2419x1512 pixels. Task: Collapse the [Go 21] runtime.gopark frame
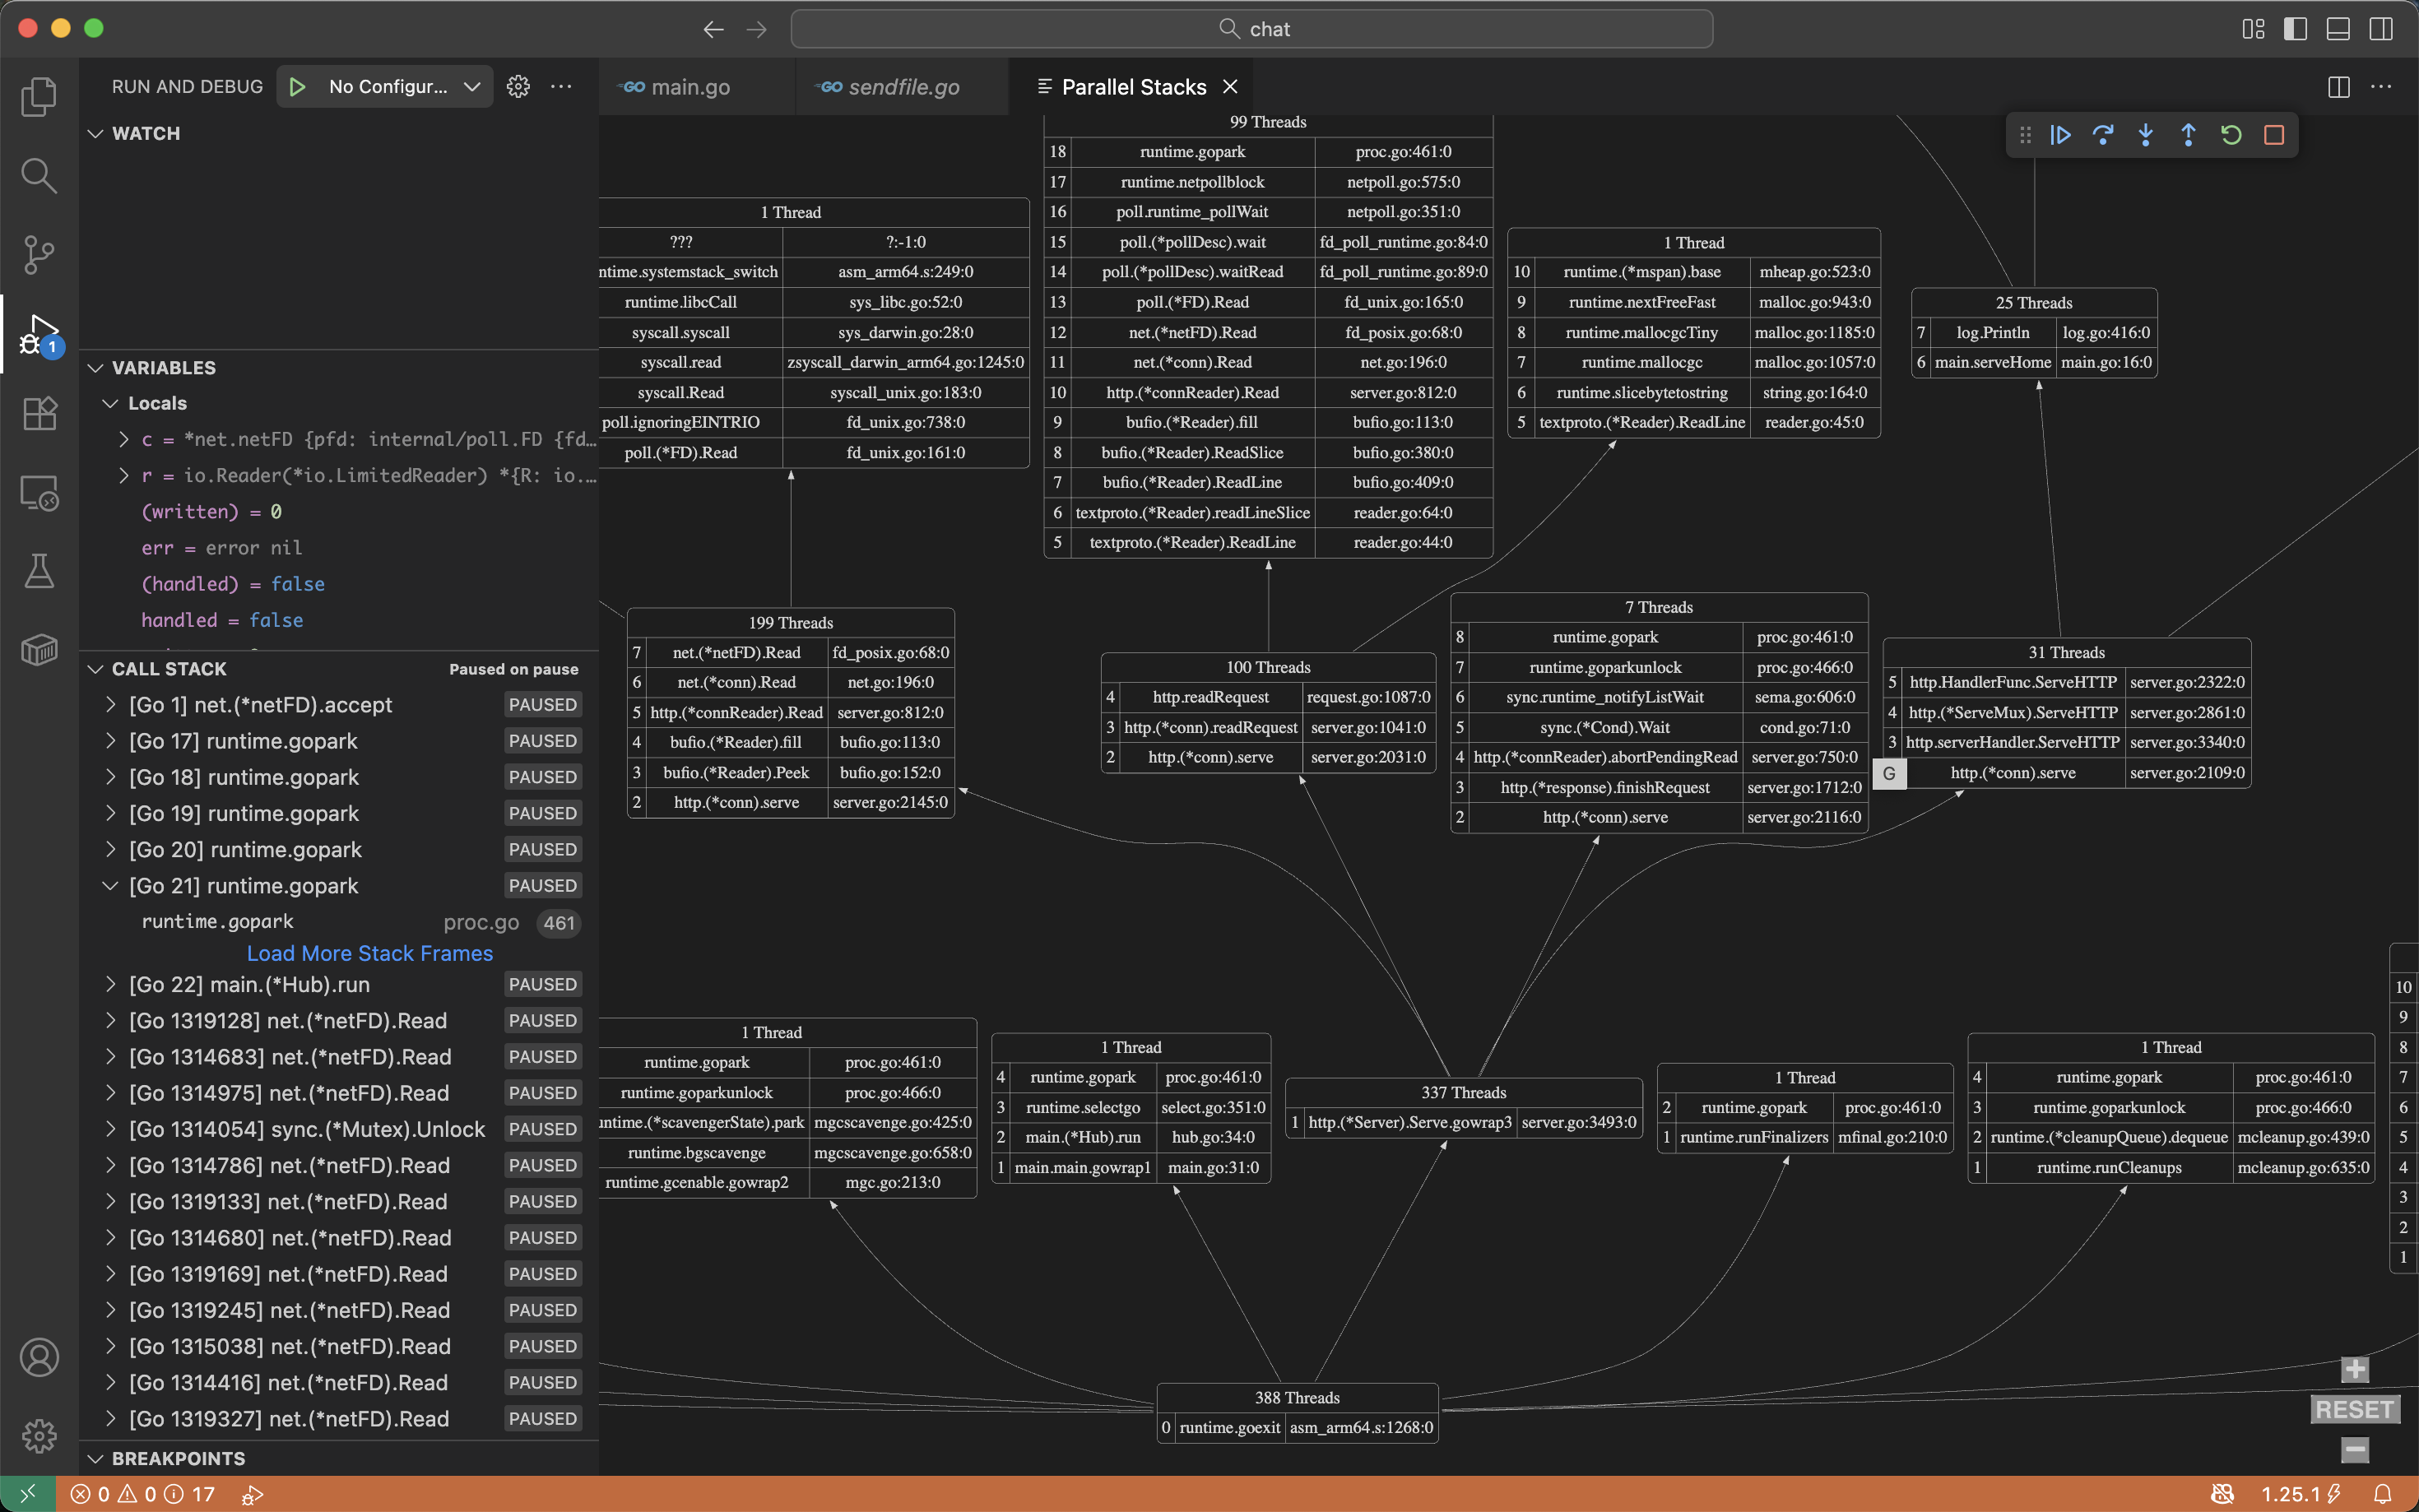(x=110, y=885)
